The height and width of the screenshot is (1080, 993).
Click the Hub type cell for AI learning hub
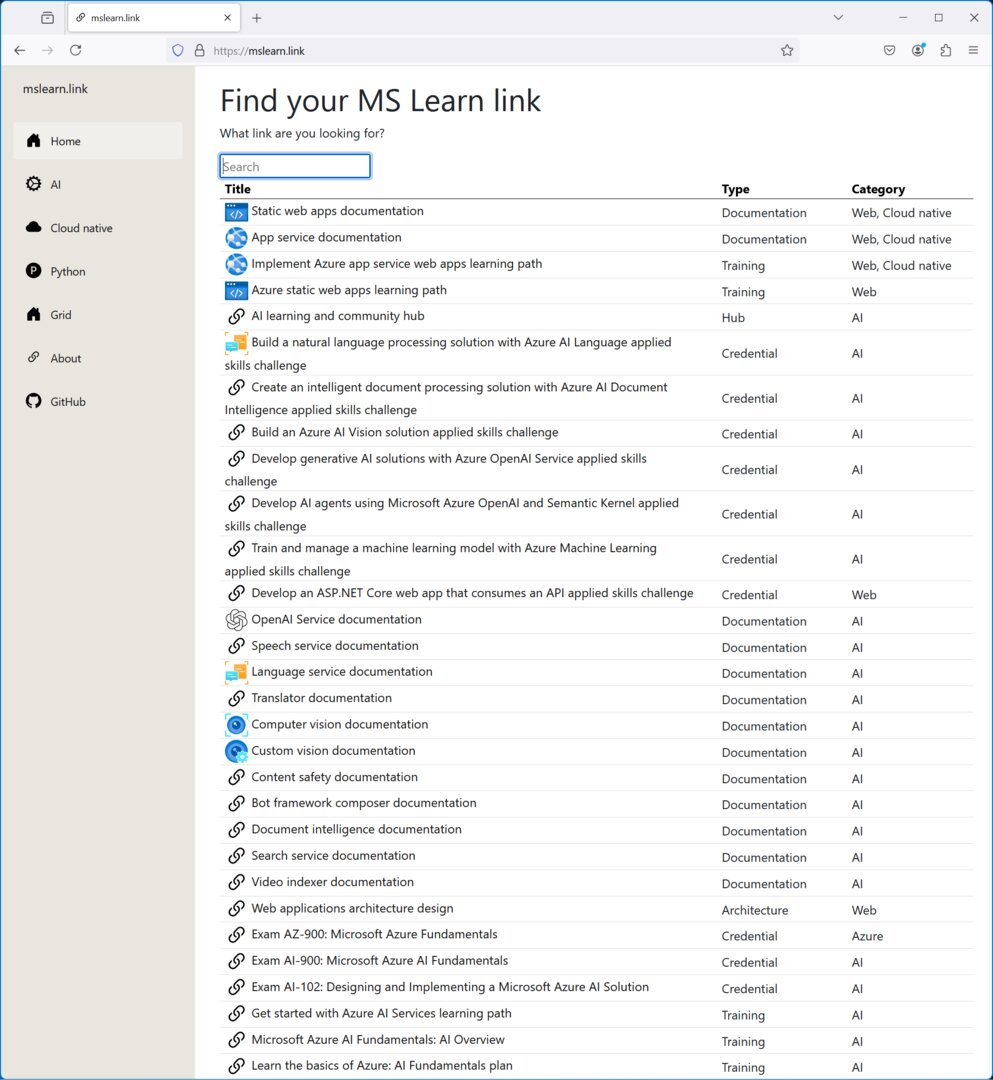click(x=733, y=318)
